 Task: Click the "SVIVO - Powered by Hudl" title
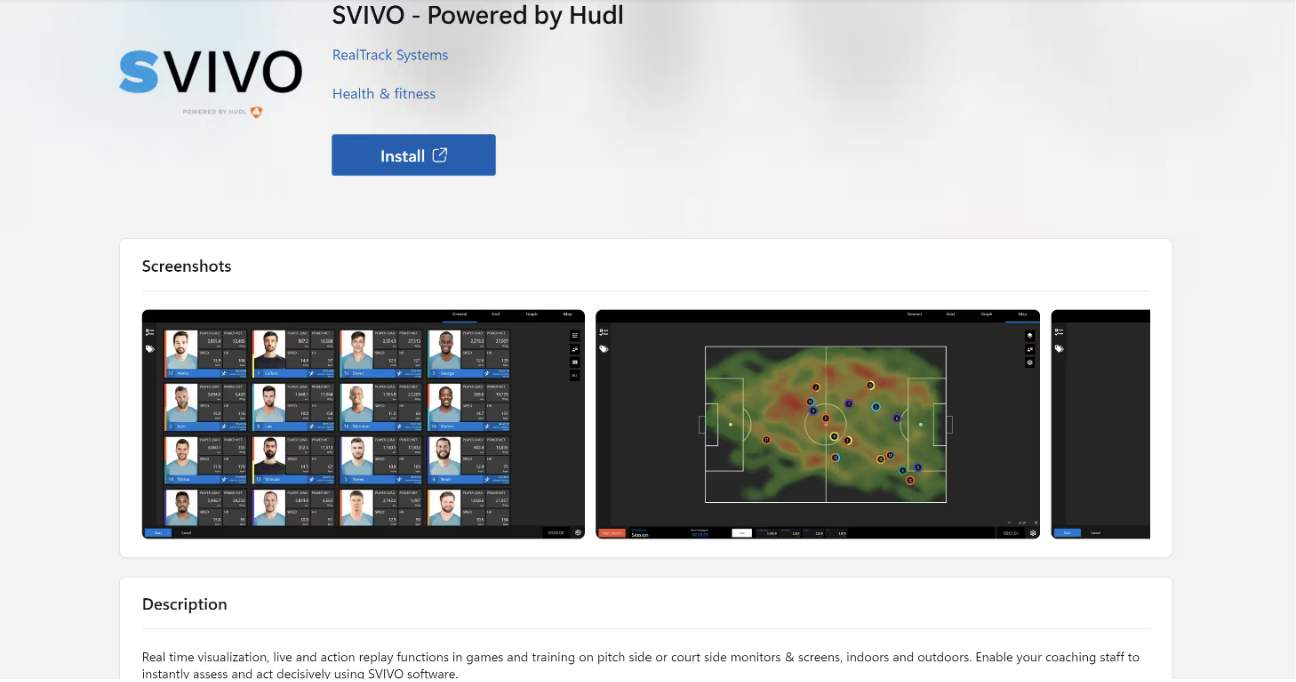tap(478, 15)
